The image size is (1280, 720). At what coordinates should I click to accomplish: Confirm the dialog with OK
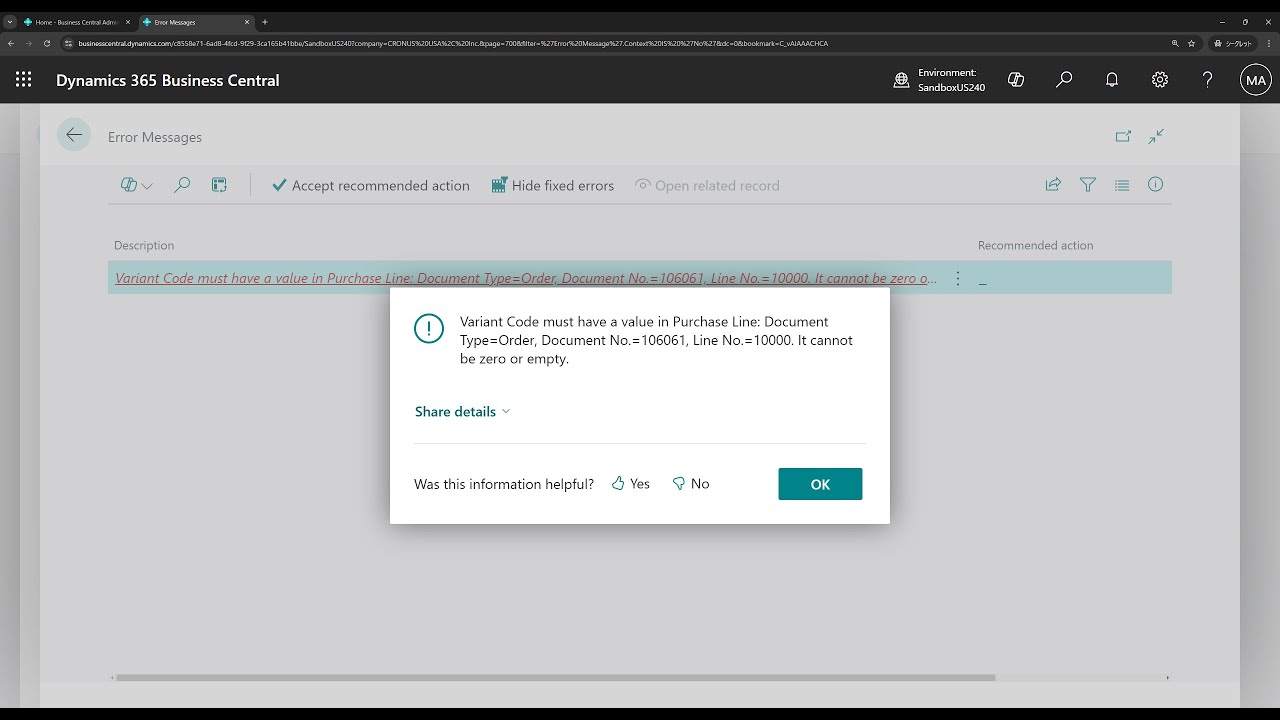[820, 484]
